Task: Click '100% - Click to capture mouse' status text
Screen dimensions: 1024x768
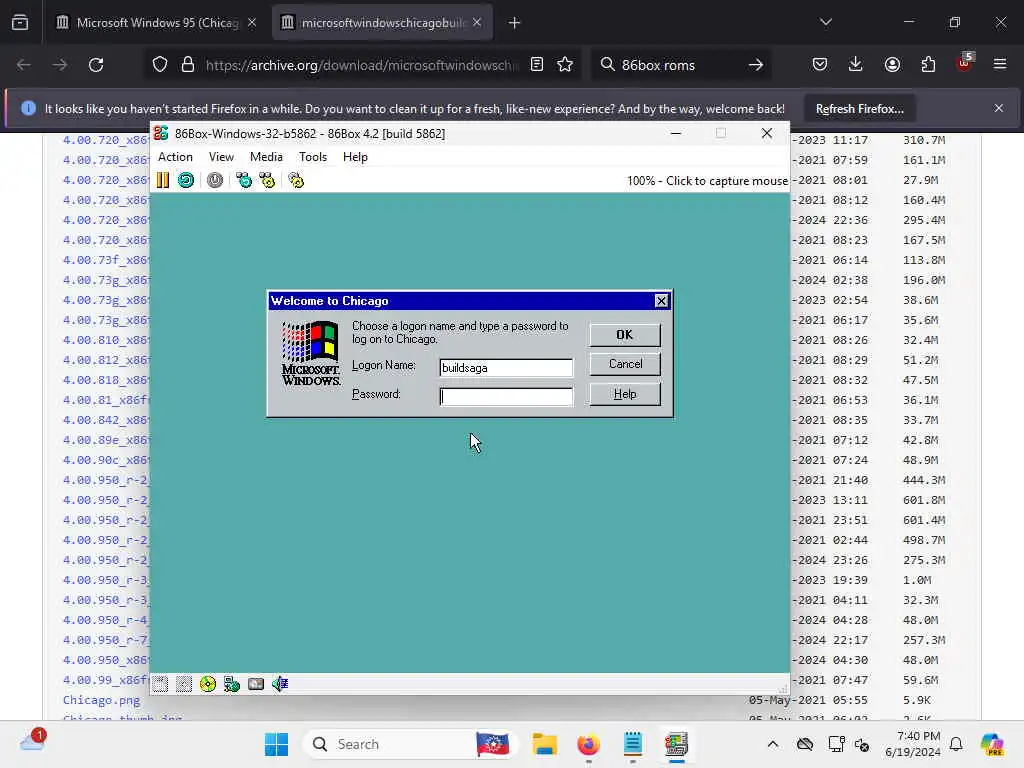Action: pos(707,181)
